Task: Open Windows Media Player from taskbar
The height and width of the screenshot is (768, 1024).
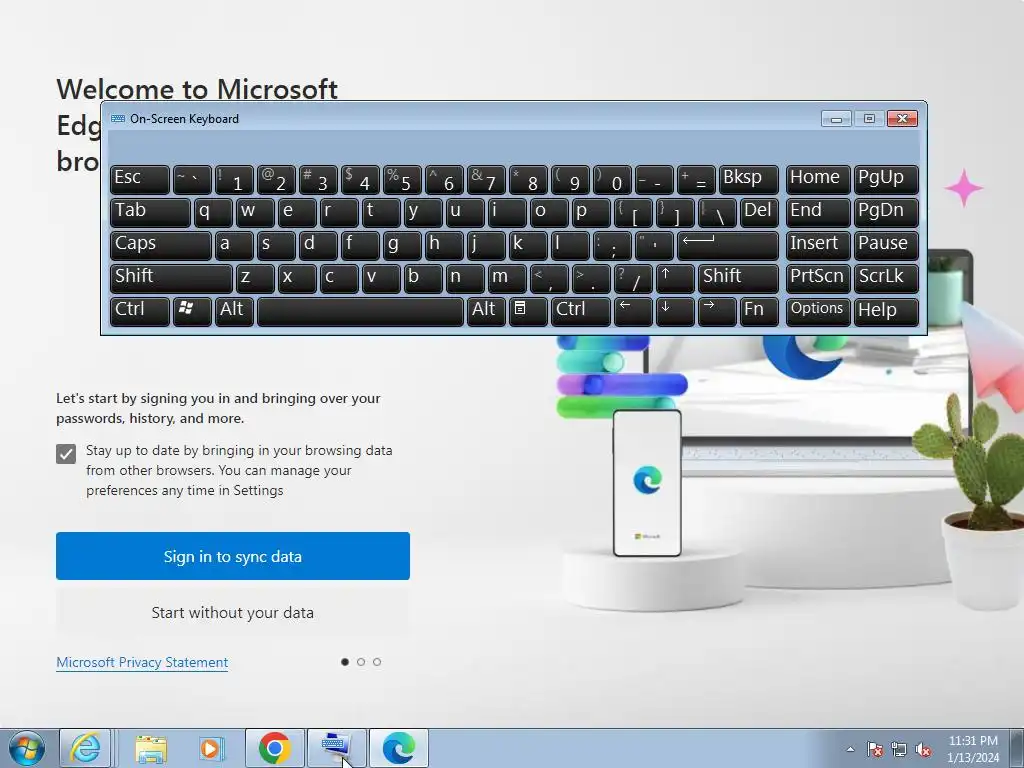Action: point(210,748)
